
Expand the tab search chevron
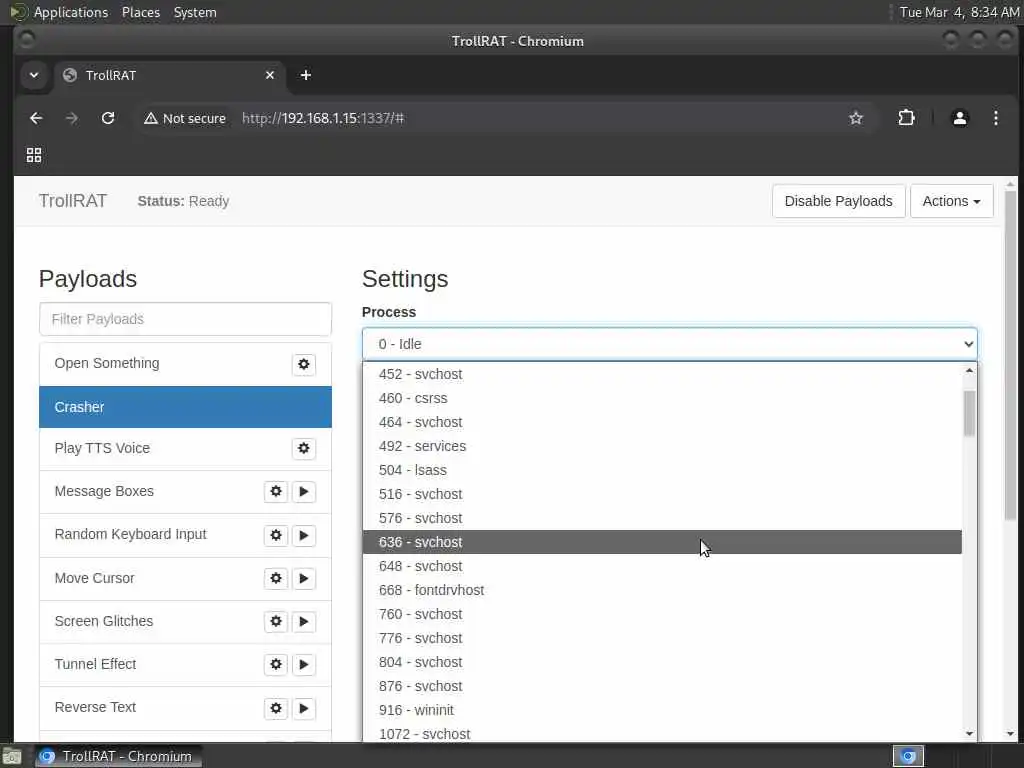click(34, 75)
